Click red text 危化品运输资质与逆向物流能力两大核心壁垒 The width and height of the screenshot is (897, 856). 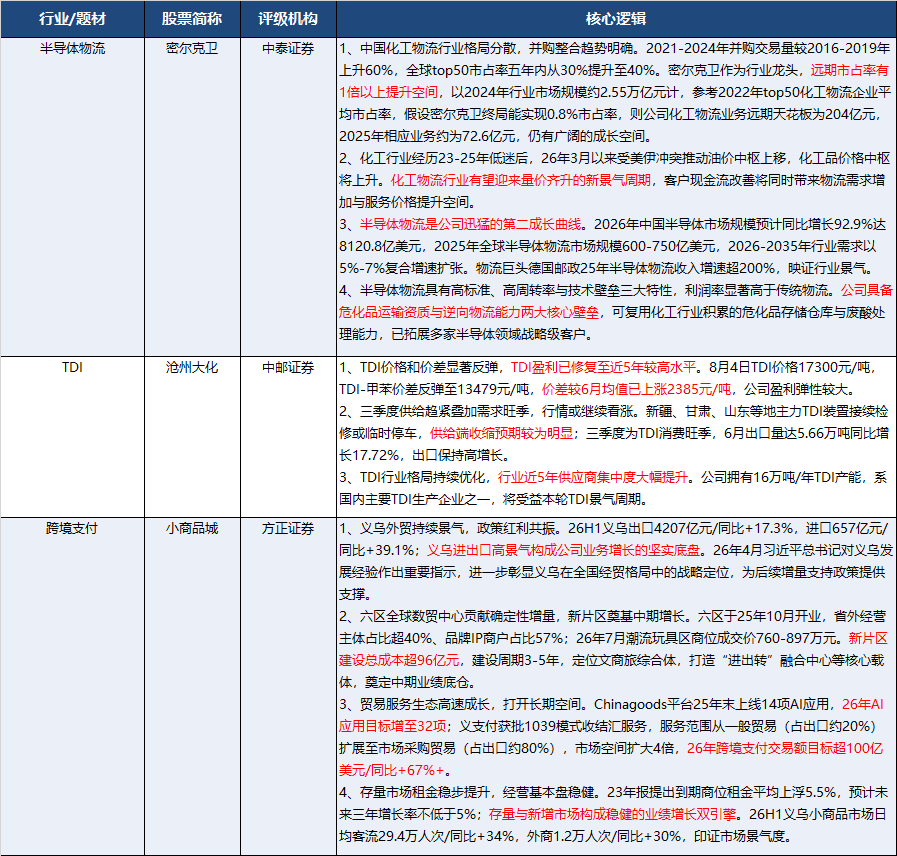[469, 312]
